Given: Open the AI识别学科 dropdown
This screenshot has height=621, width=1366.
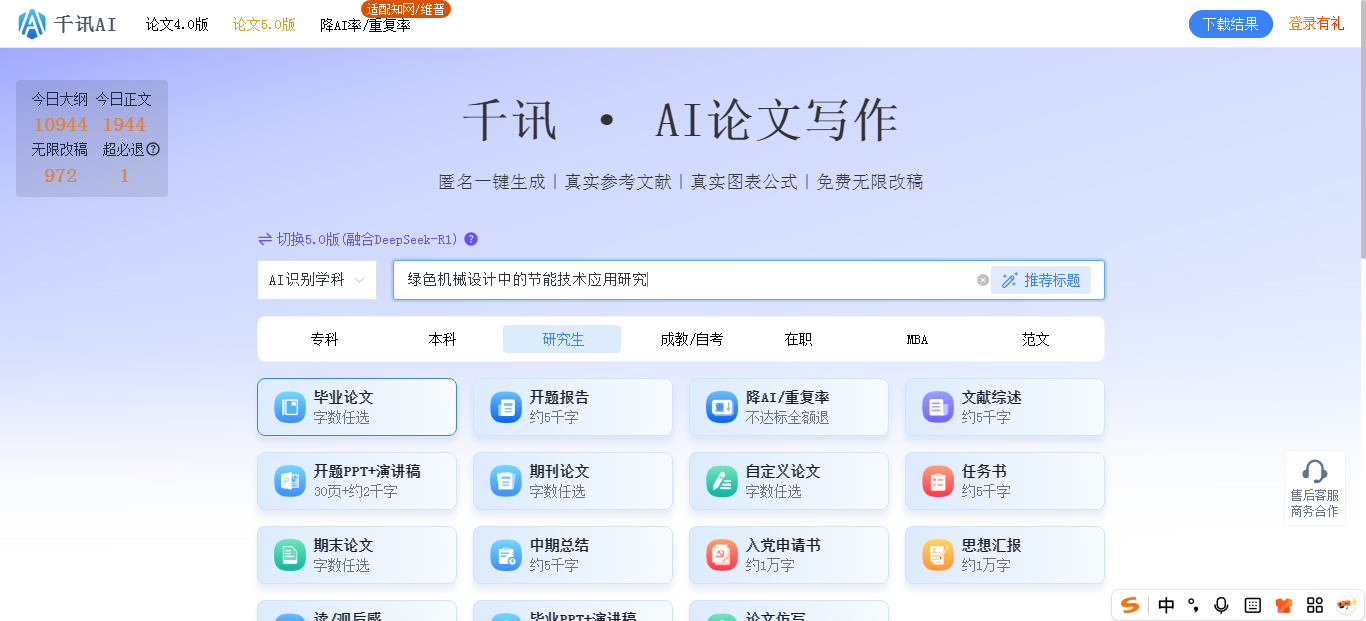Looking at the screenshot, I should [x=317, y=280].
